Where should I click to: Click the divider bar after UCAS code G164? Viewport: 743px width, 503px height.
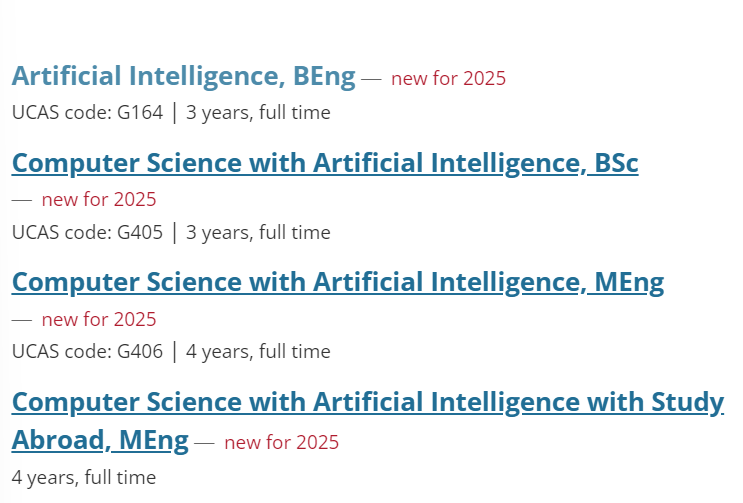[175, 113]
